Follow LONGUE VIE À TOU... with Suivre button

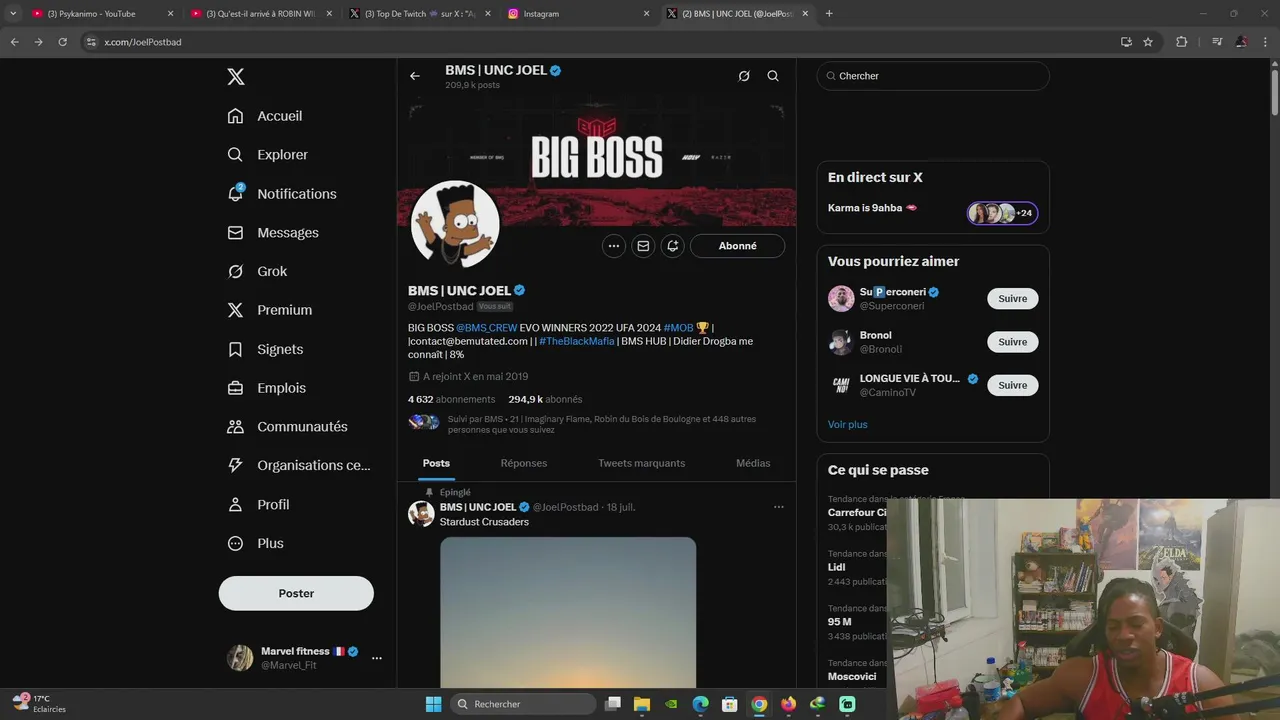(x=1012, y=385)
